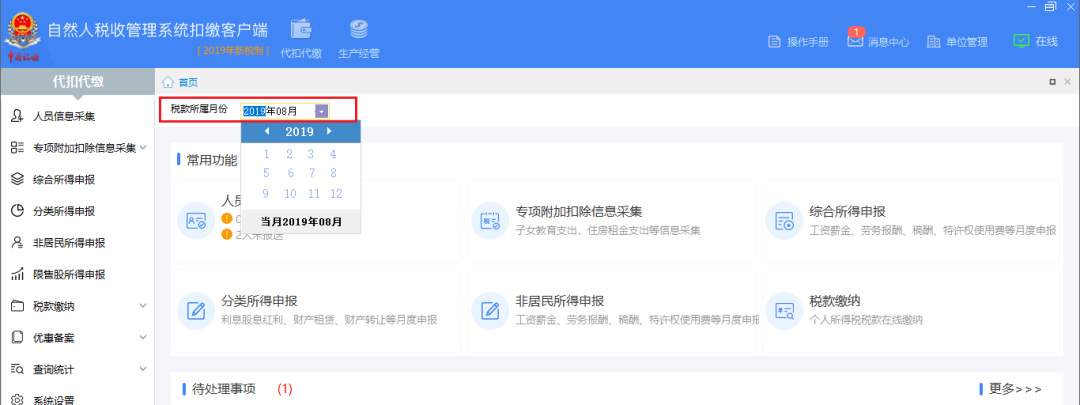Click the 在线 online status icon
1080x405 pixels.
[1021, 41]
